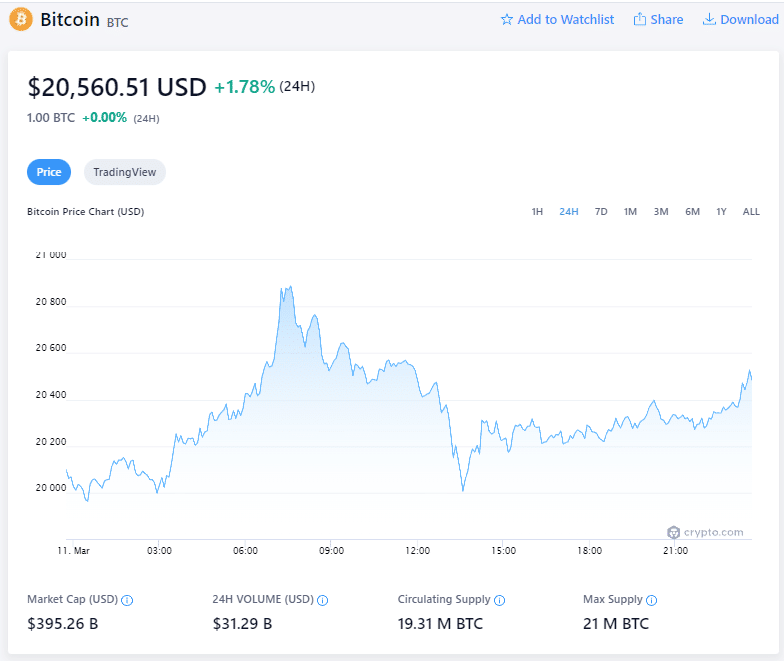Open Market Cap info tooltip icon
Viewport: 784px width, 661px height.
(127, 600)
